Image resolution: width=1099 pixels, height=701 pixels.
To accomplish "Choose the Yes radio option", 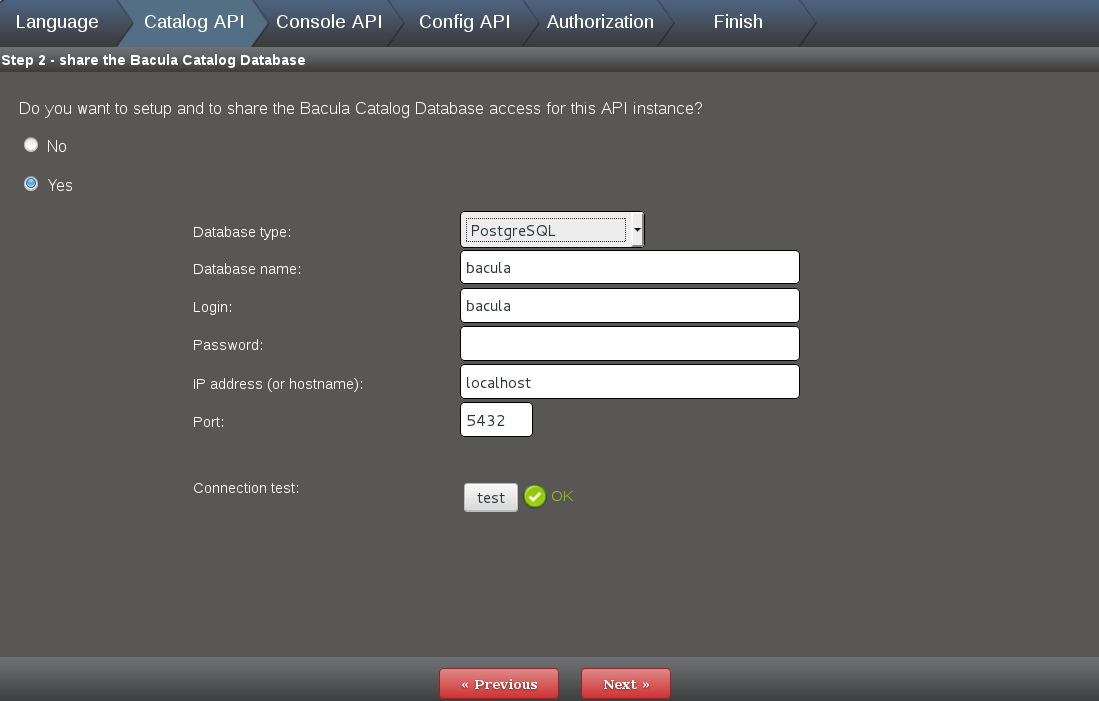I will click(31, 184).
